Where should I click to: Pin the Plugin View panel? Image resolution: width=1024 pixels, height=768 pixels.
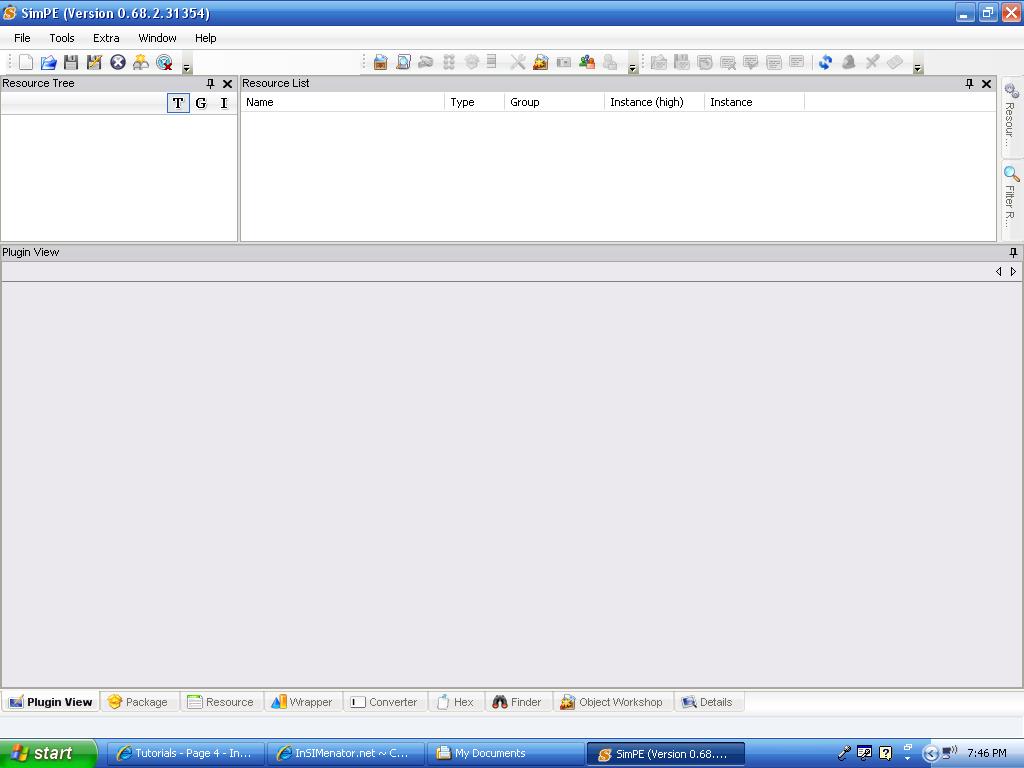pos(1013,252)
